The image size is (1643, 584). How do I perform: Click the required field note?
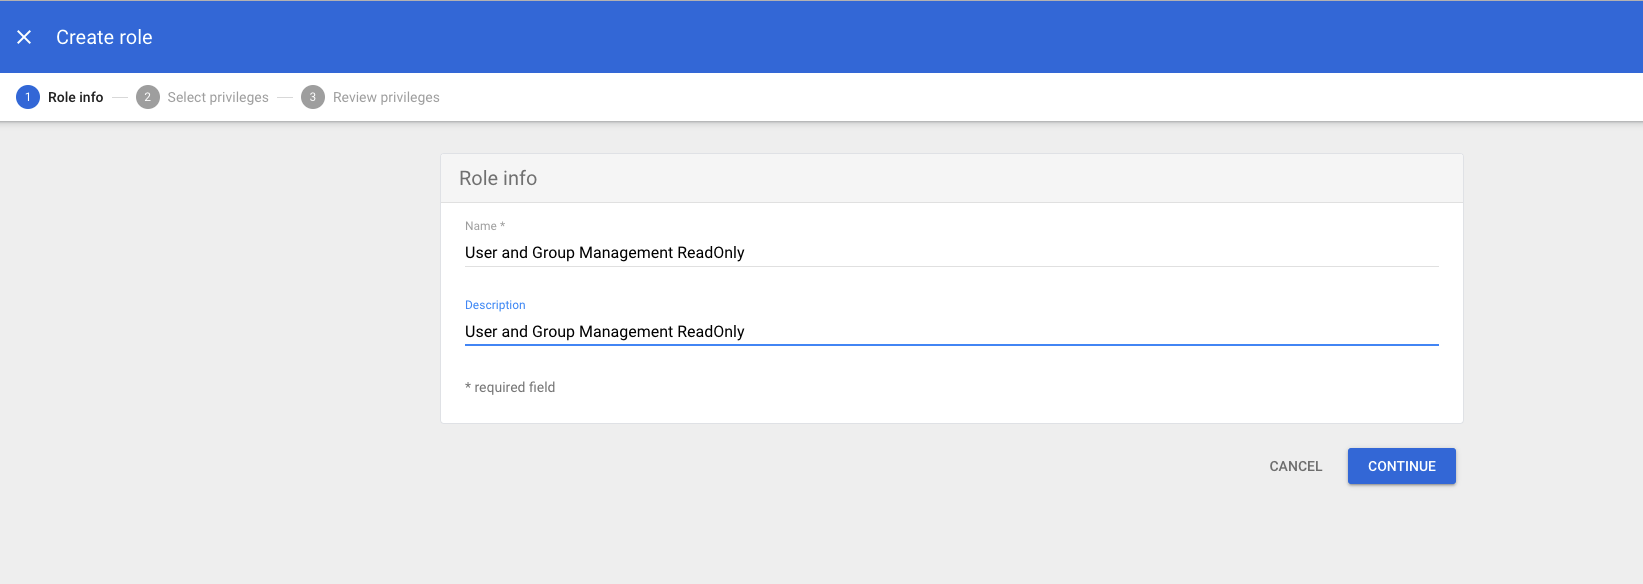510,387
